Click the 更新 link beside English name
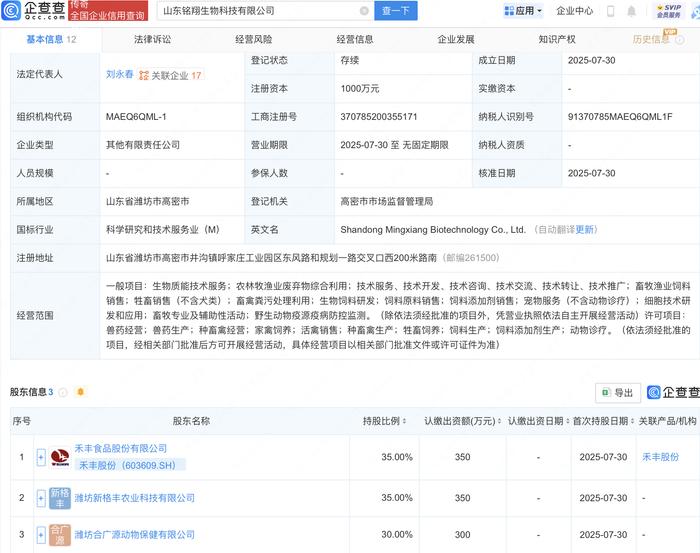This screenshot has height=553, width=700. [584, 229]
